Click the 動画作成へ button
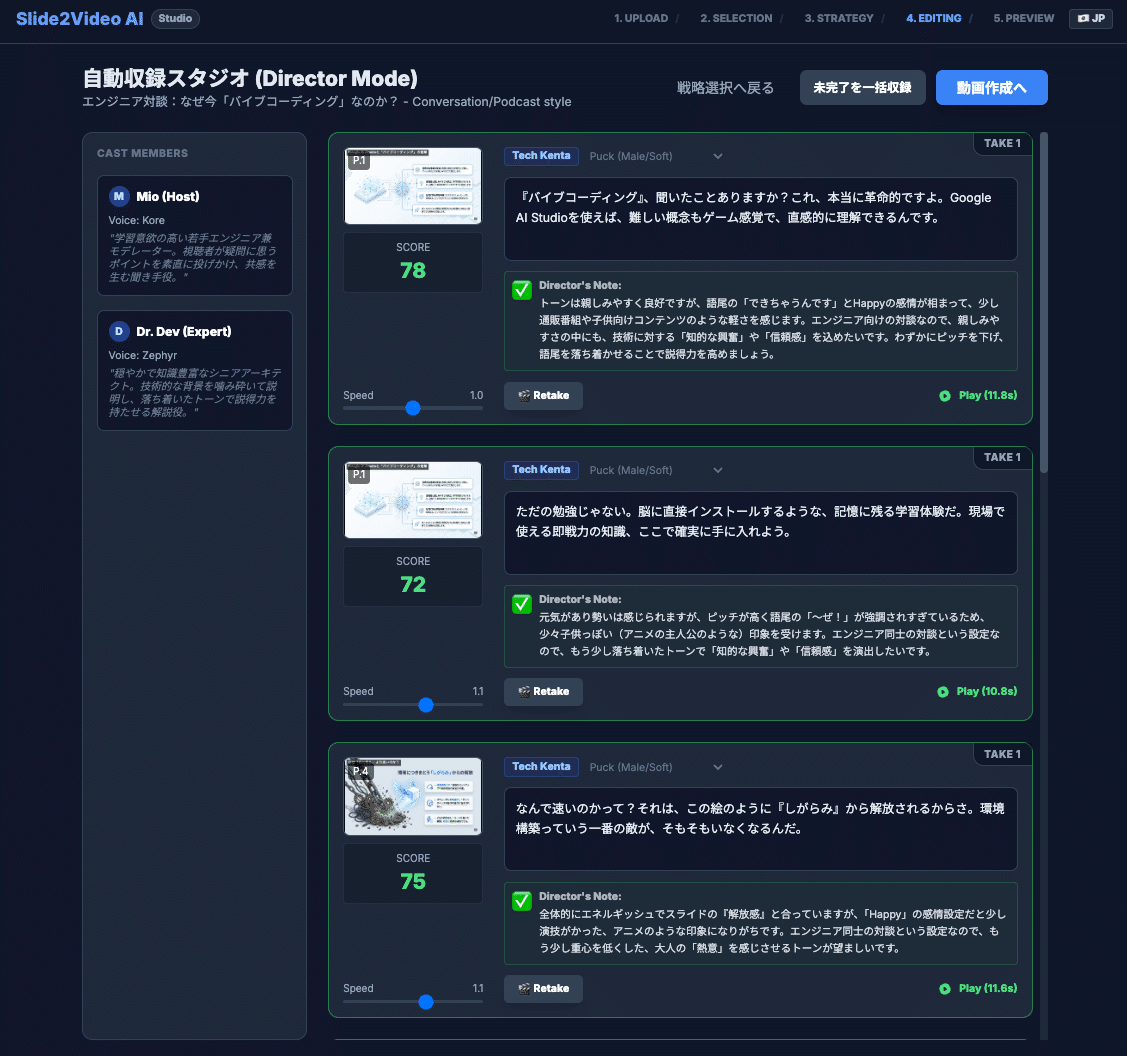The image size is (1127, 1056). coord(991,87)
